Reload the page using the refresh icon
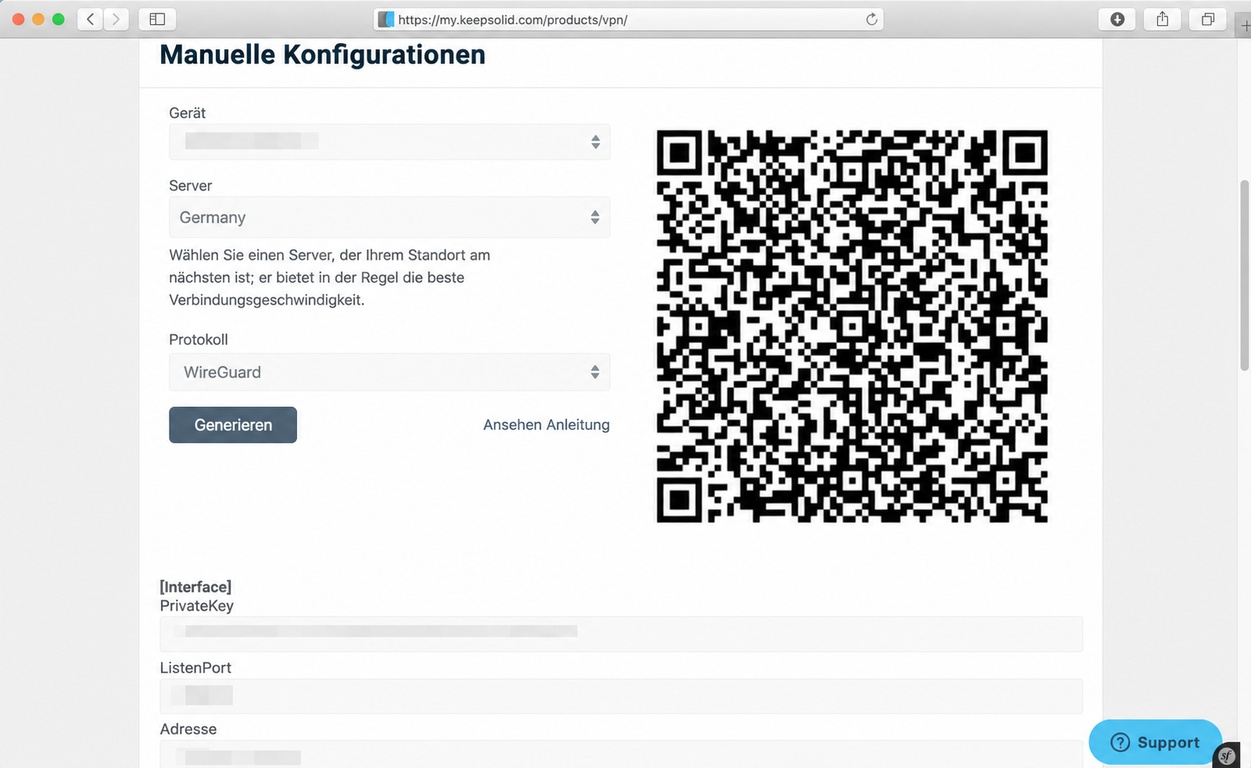 (x=871, y=19)
